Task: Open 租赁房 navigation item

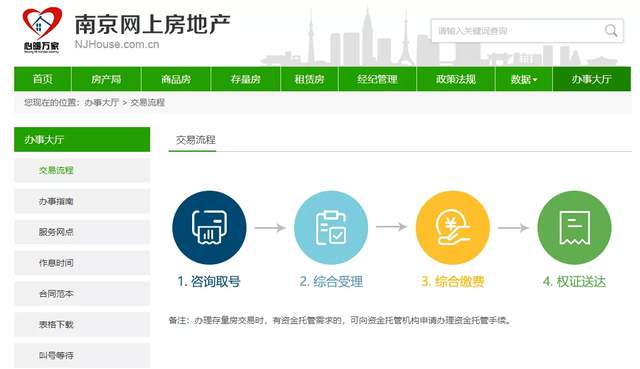Action: click(x=309, y=79)
